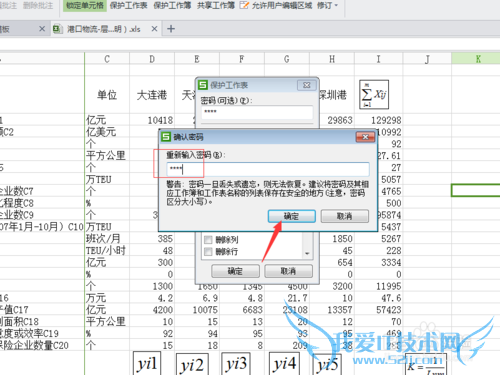Close the 港口物流 xls document tab
Viewport: 500px width, 375px height.
154,29
